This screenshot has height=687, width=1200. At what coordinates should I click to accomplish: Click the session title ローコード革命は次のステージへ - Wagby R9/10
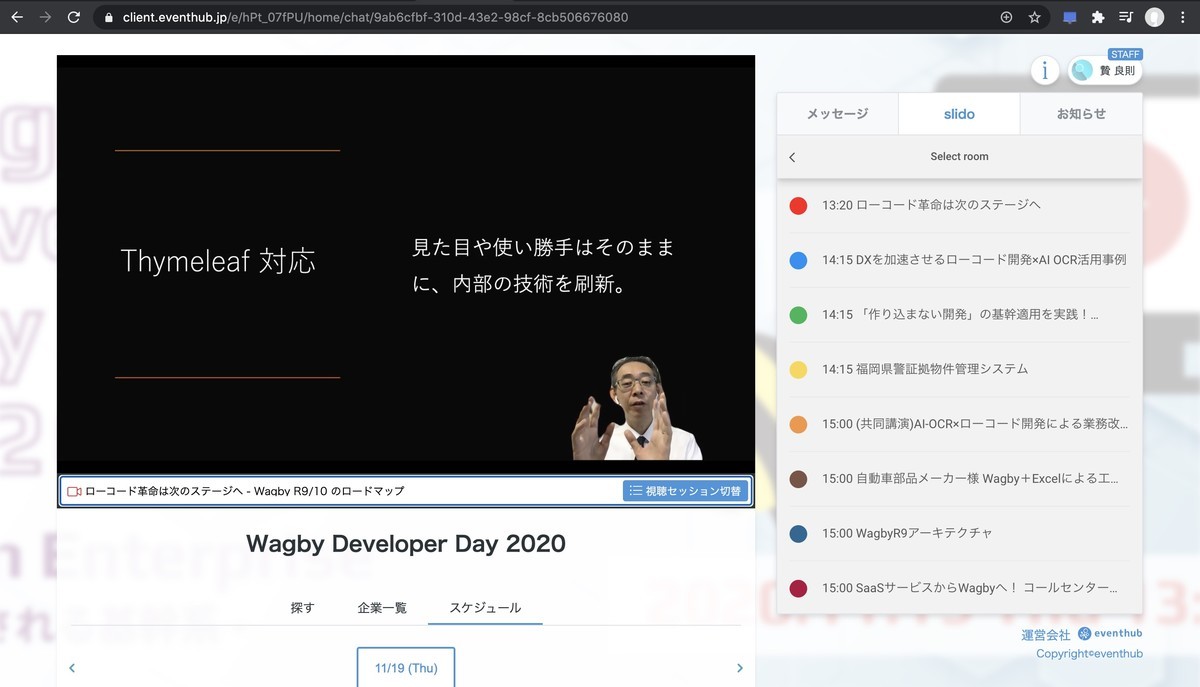245,491
